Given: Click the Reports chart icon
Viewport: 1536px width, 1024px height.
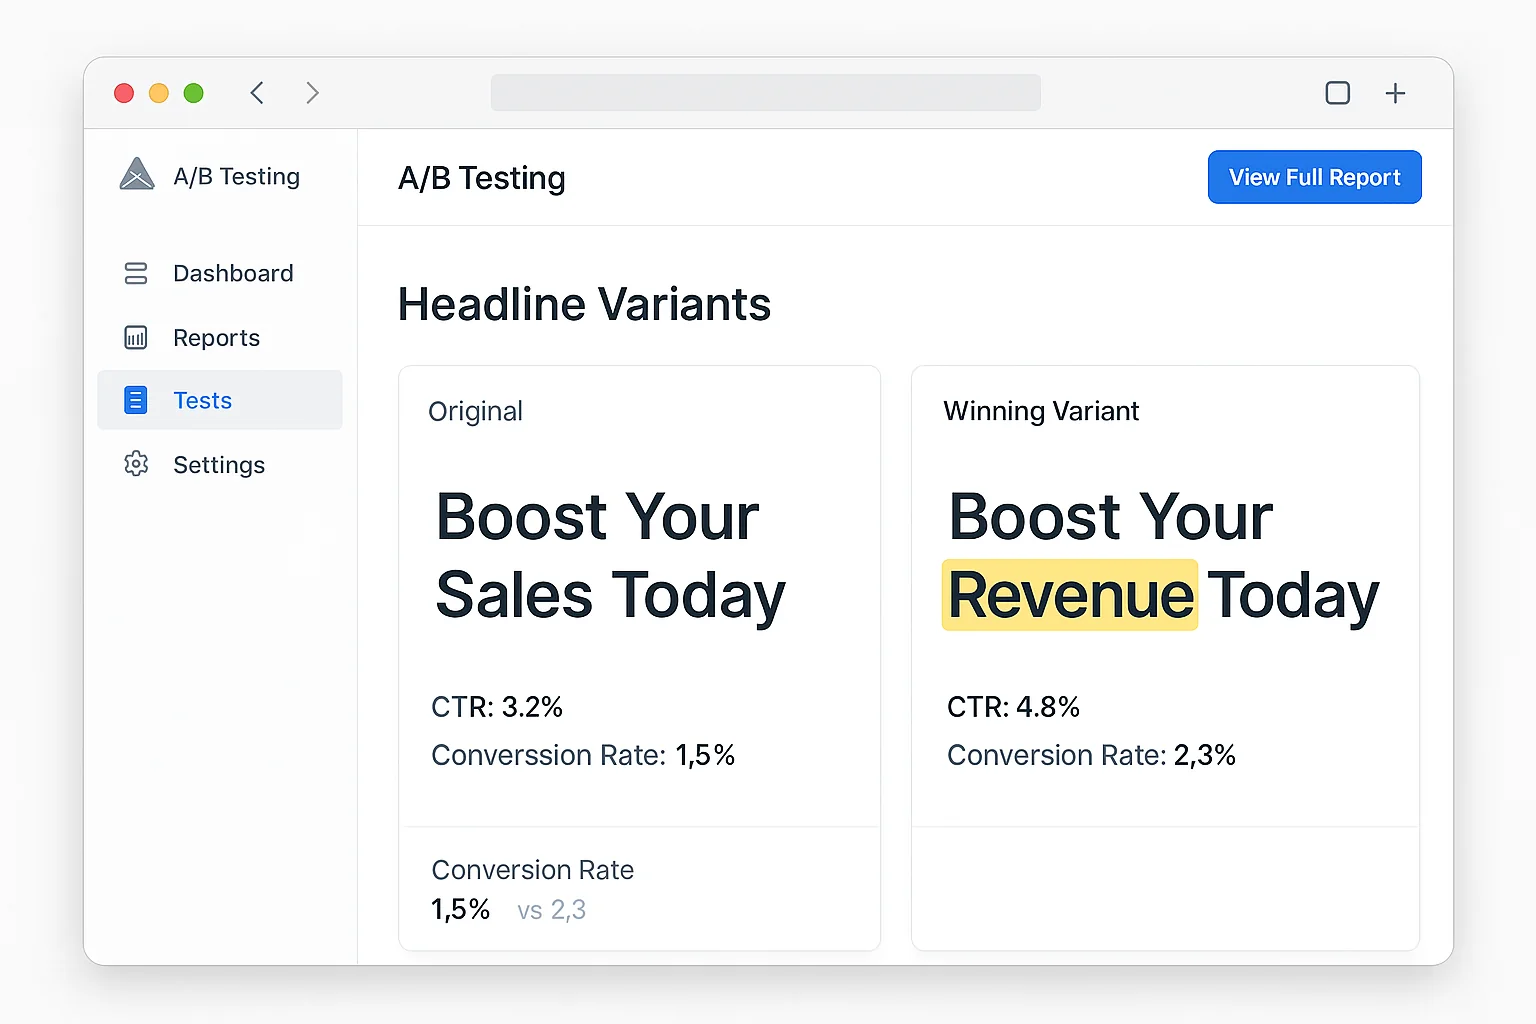Looking at the screenshot, I should [136, 338].
